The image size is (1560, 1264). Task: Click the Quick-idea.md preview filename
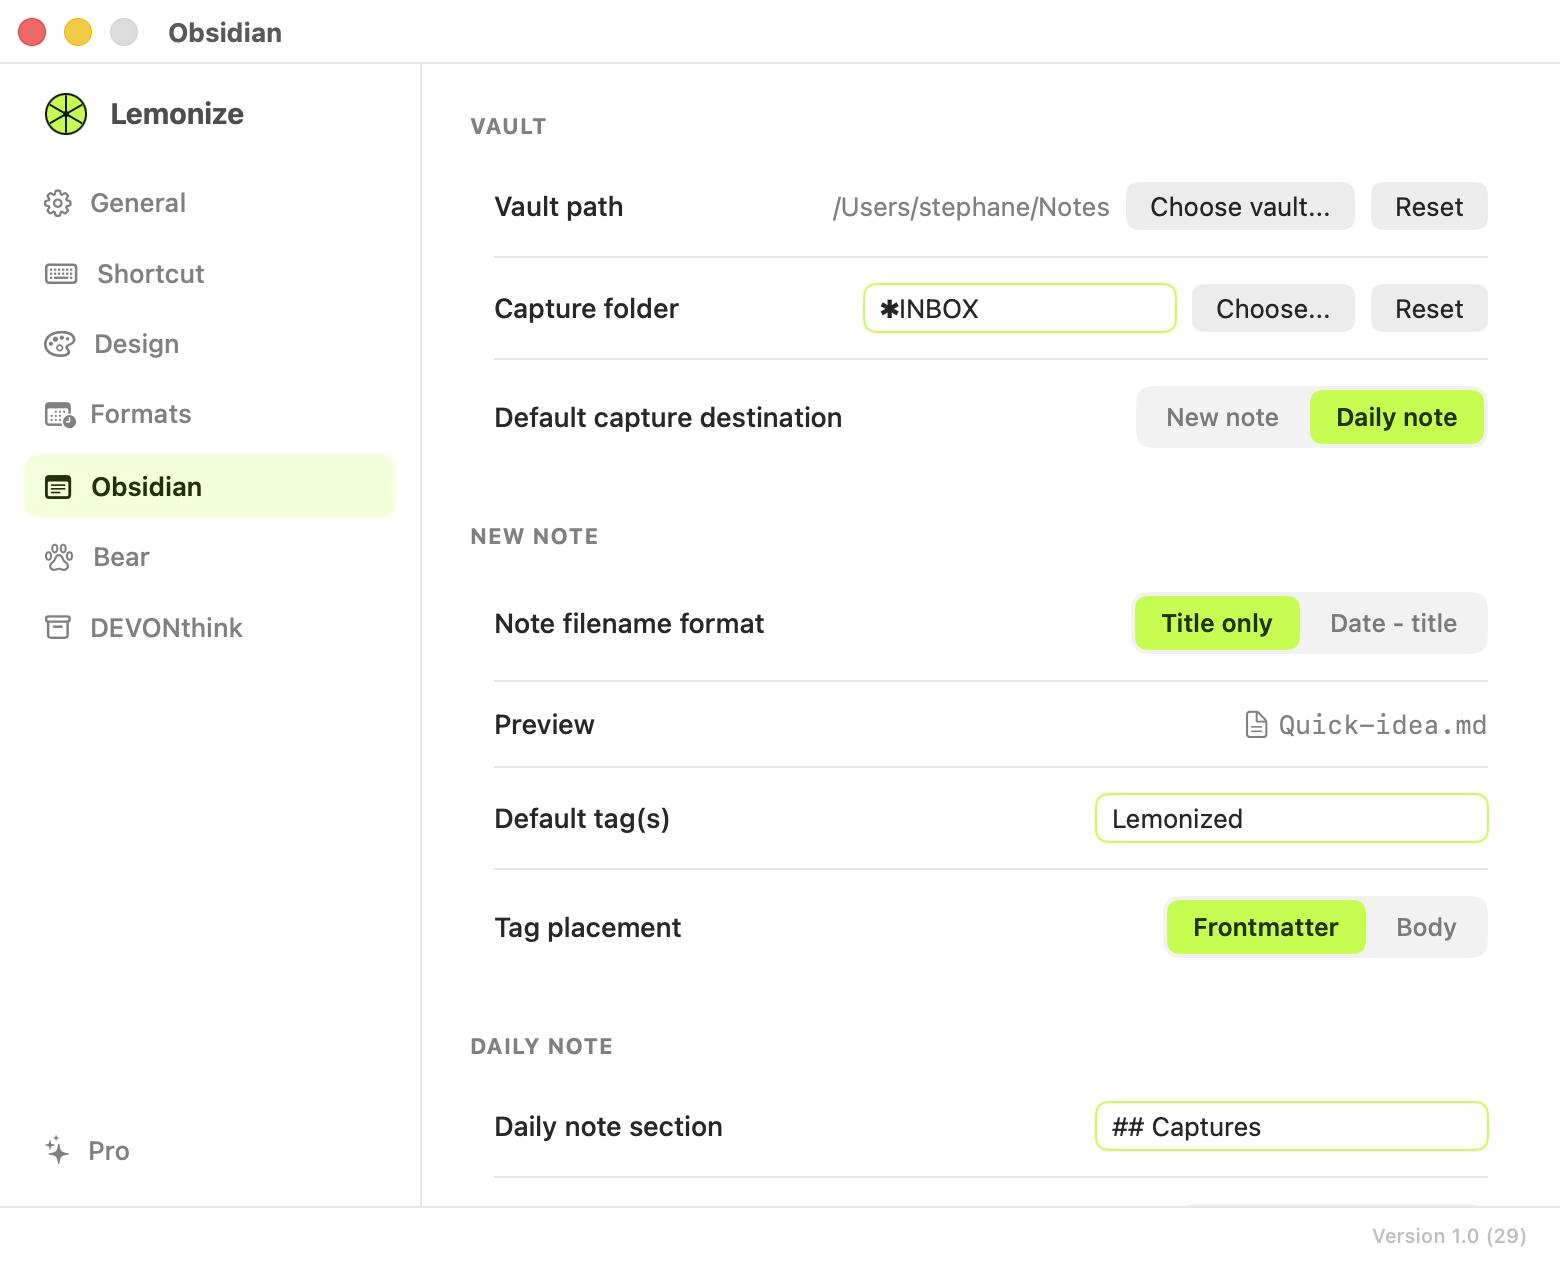point(1382,725)
